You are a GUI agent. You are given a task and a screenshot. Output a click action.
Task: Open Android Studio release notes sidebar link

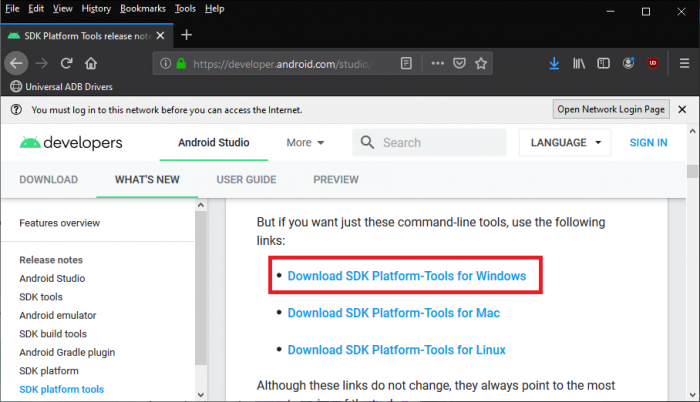52,278
